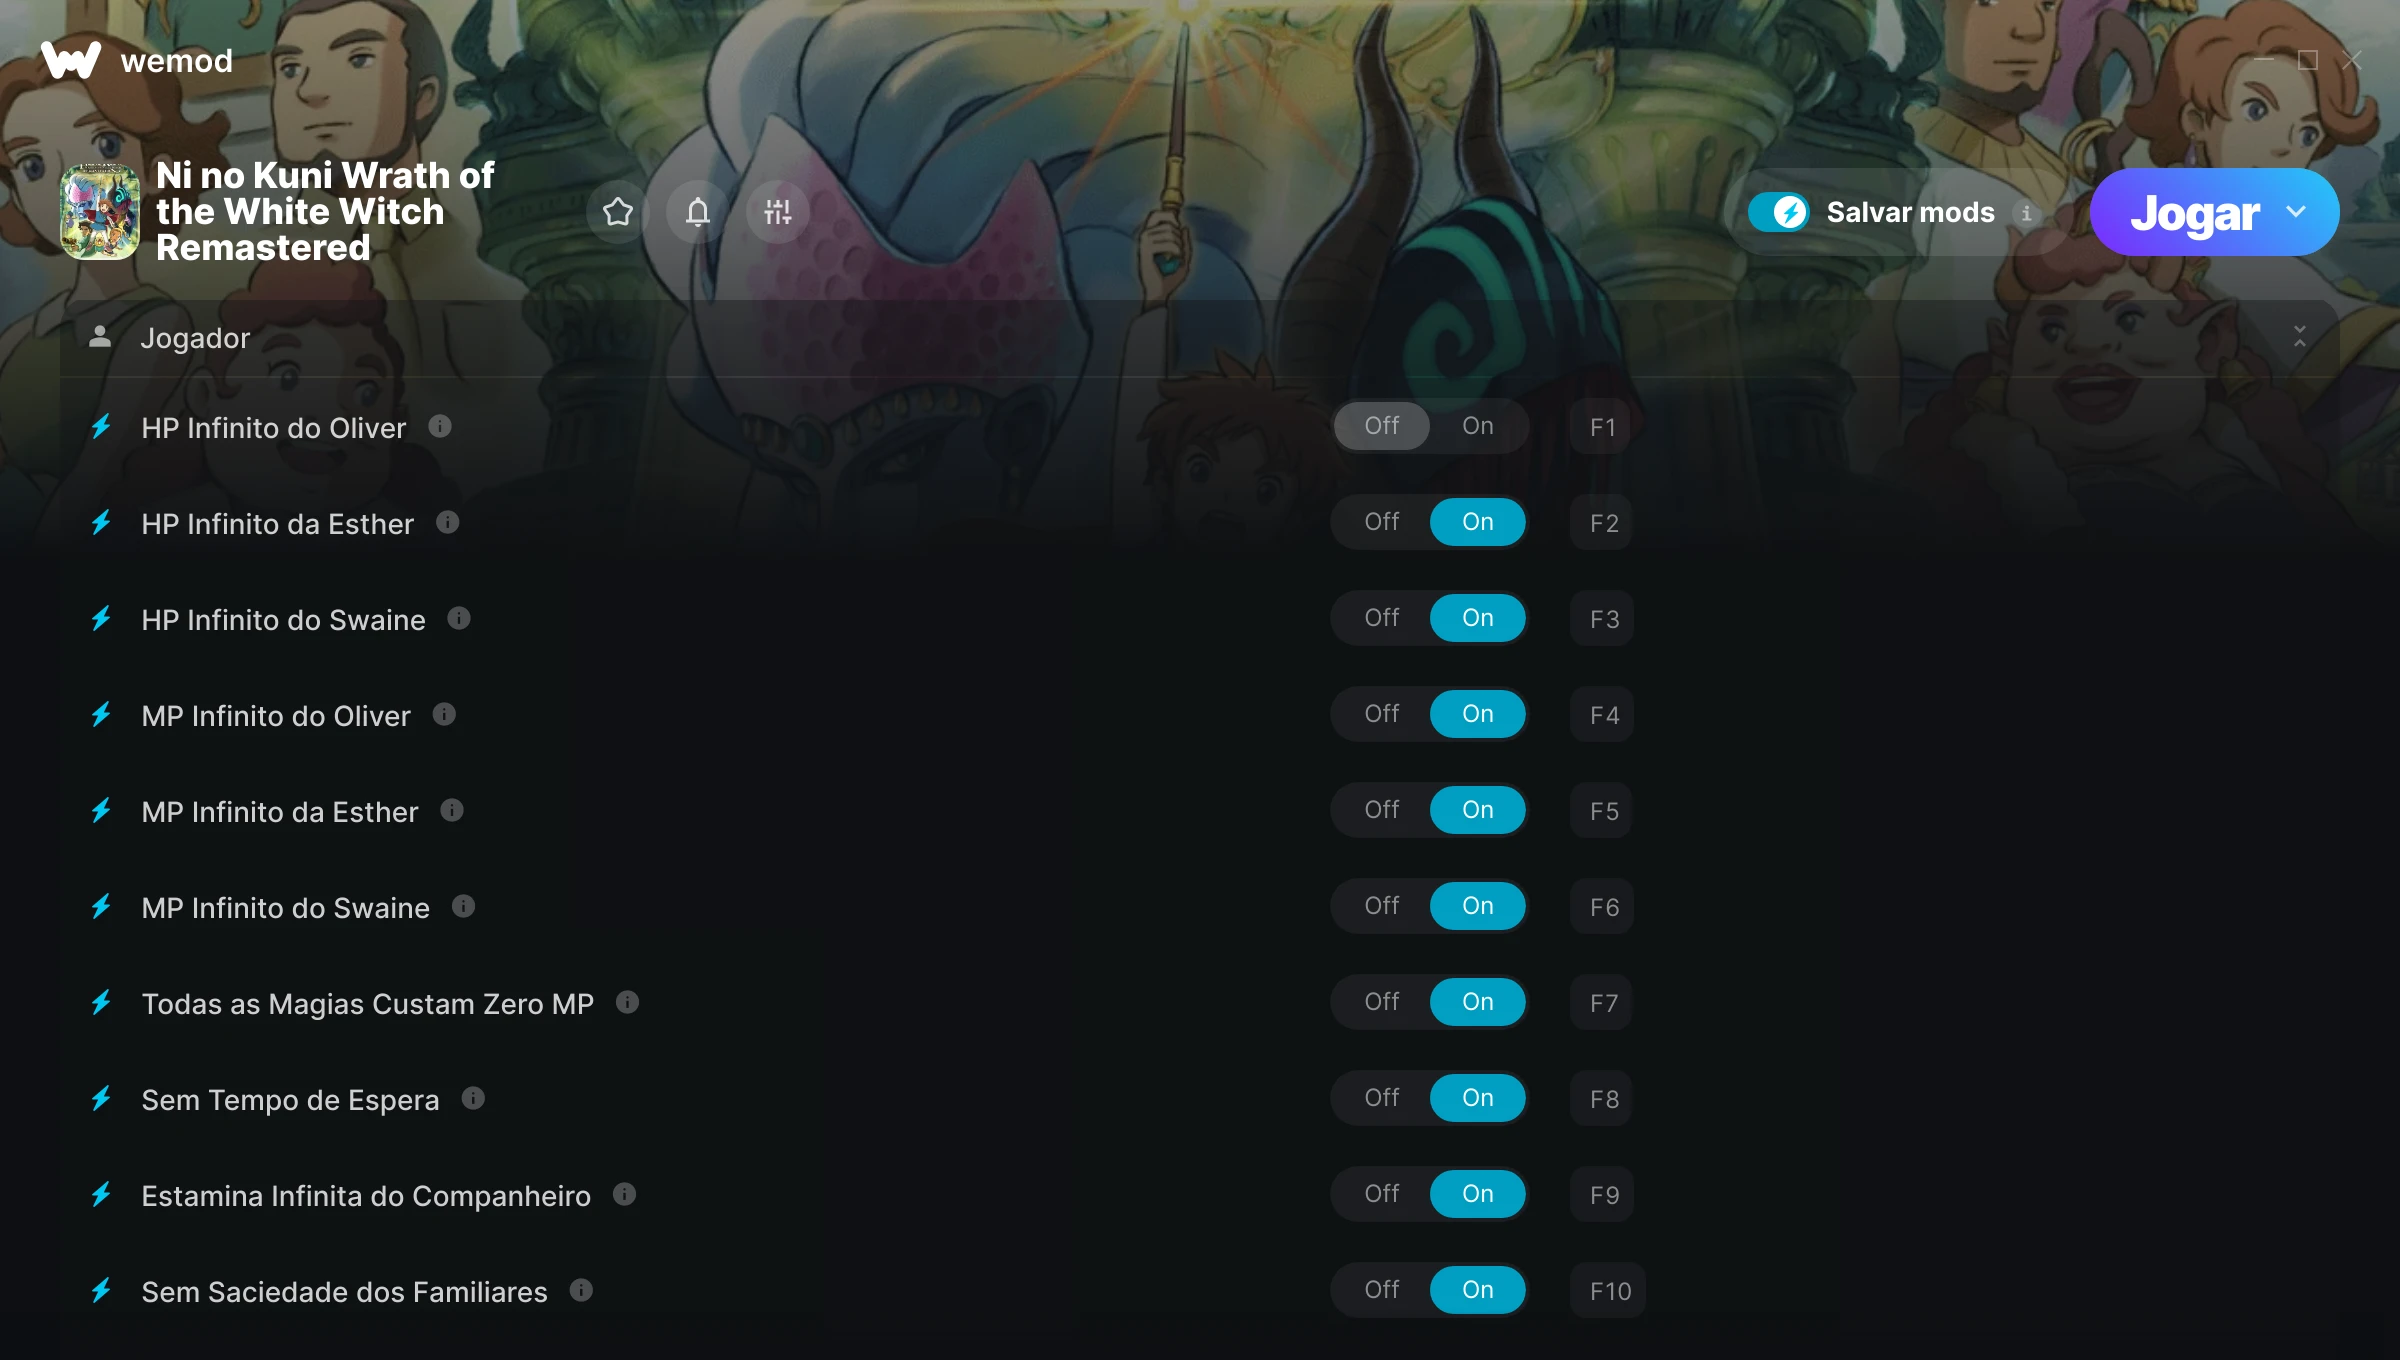Screen dimensions: 2400x1360
Task: Open mod settings sliders icon
Action: point(778,212)
